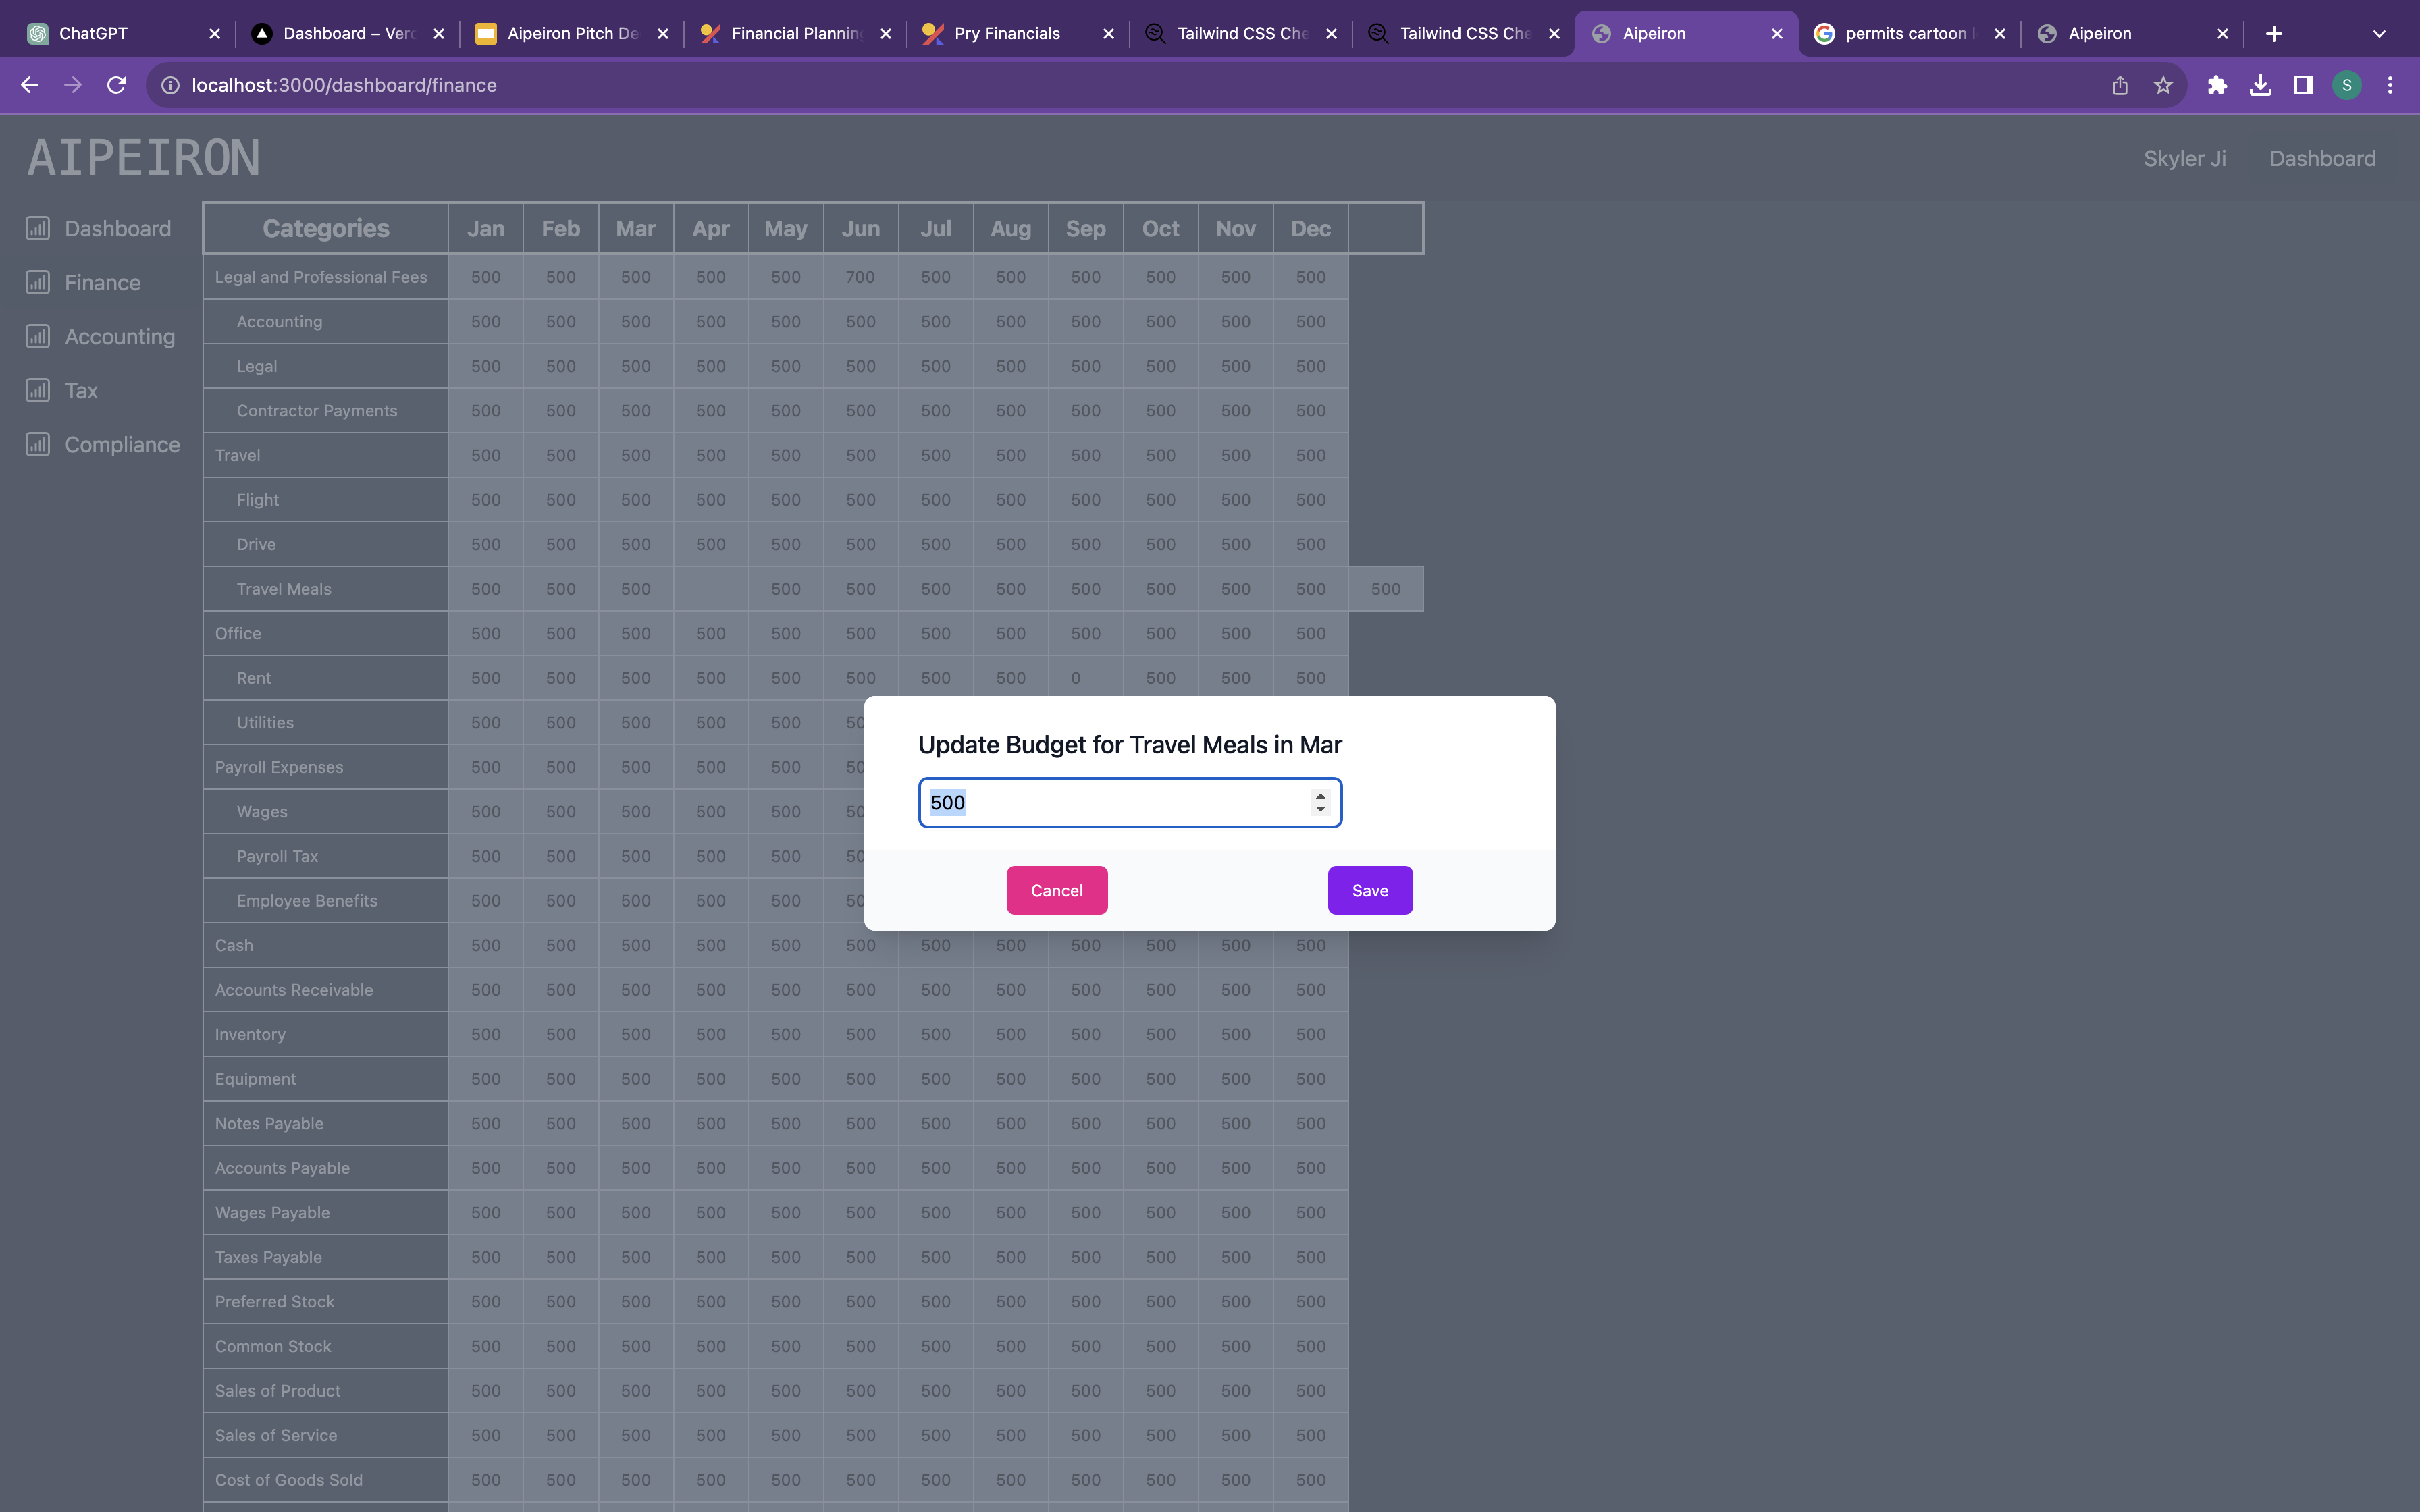Click the Compliance sidebar chart icon
The height and width of the screenshot is (1512, 2420).
point(38,445)
